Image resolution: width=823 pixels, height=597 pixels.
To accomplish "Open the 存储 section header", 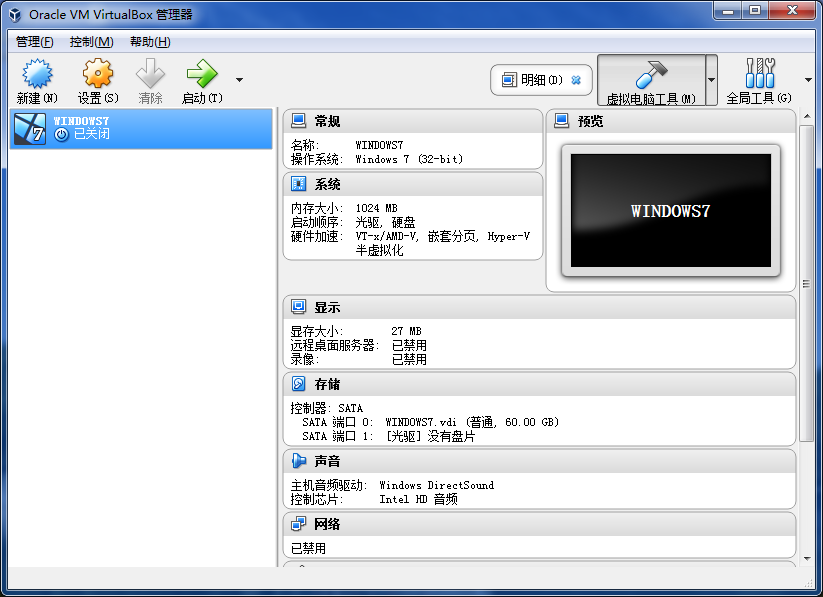I will pos(539,384).
